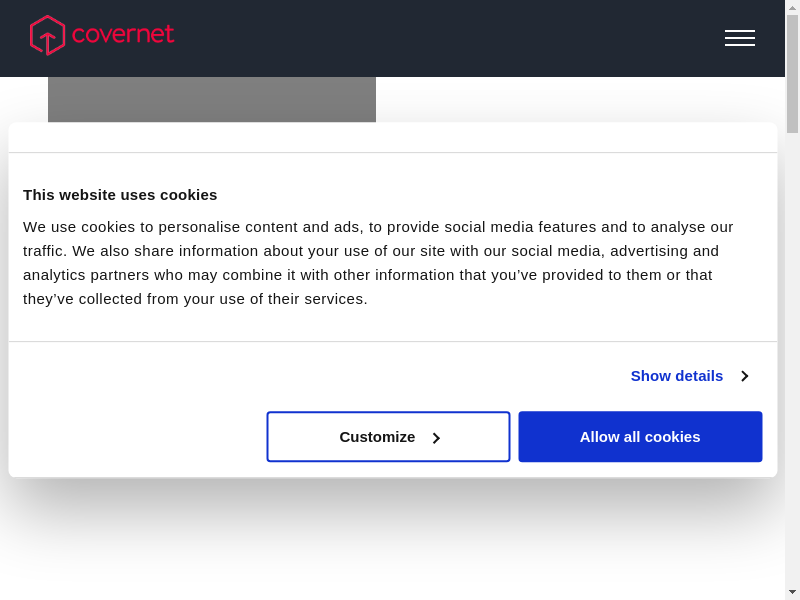The width and height of the screenshot is (800, 600).
Task: Click the white area right of gray image
Action: tap(580, 100)
